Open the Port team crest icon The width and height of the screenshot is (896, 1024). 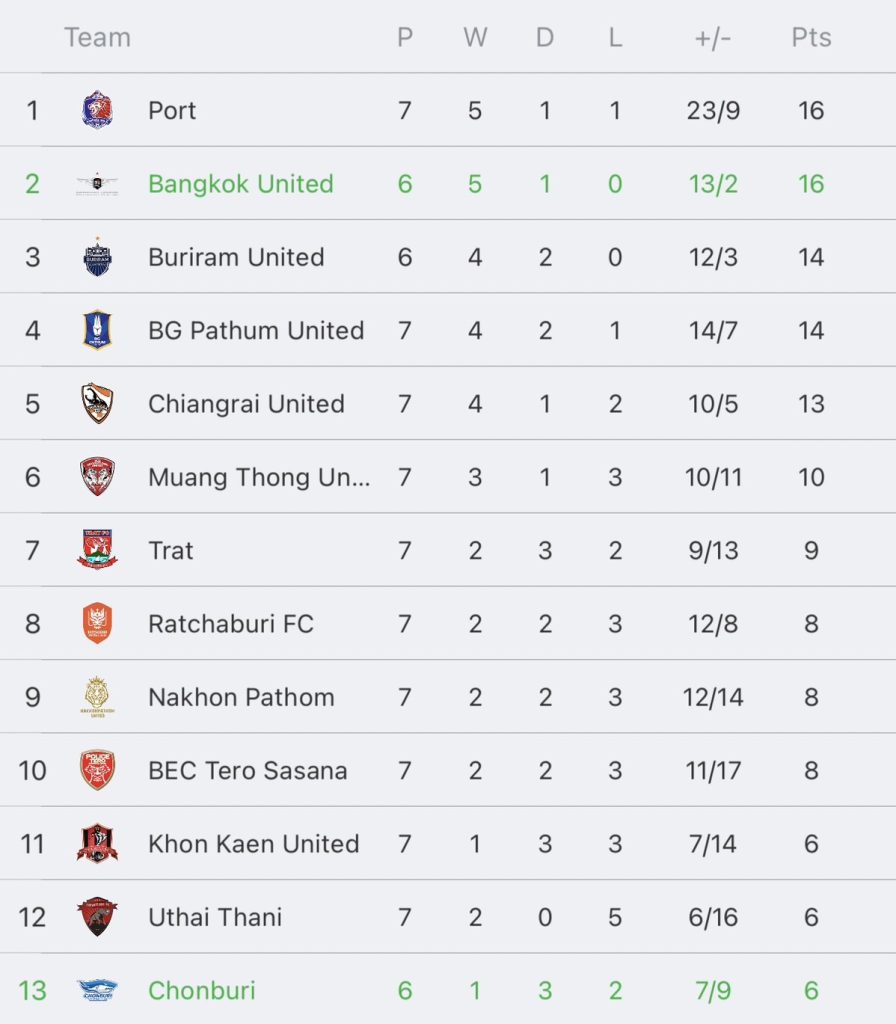[97, 110]
